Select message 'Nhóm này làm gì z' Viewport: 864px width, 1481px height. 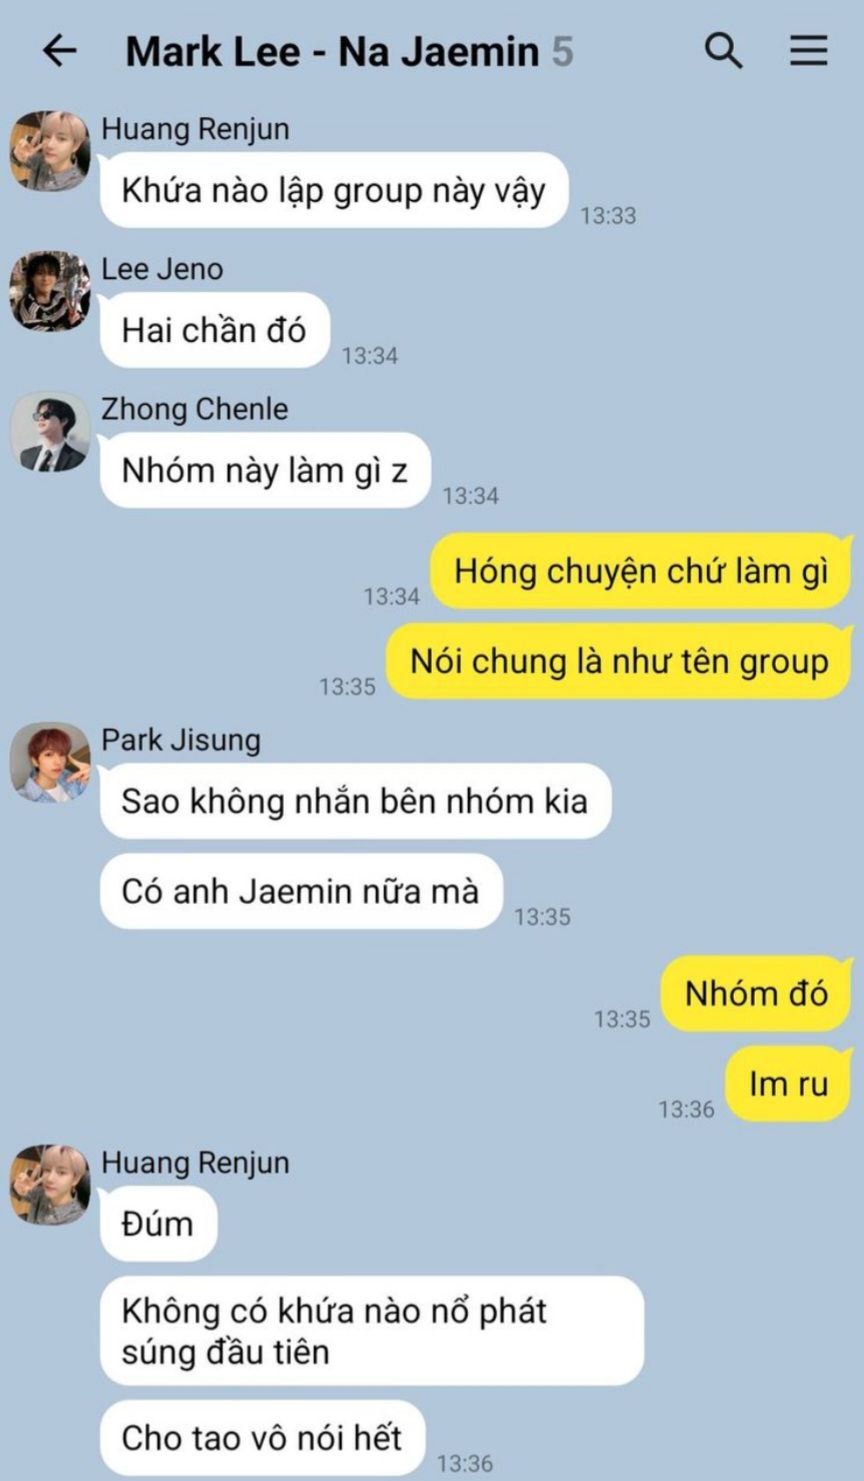[x=265, y=470]
